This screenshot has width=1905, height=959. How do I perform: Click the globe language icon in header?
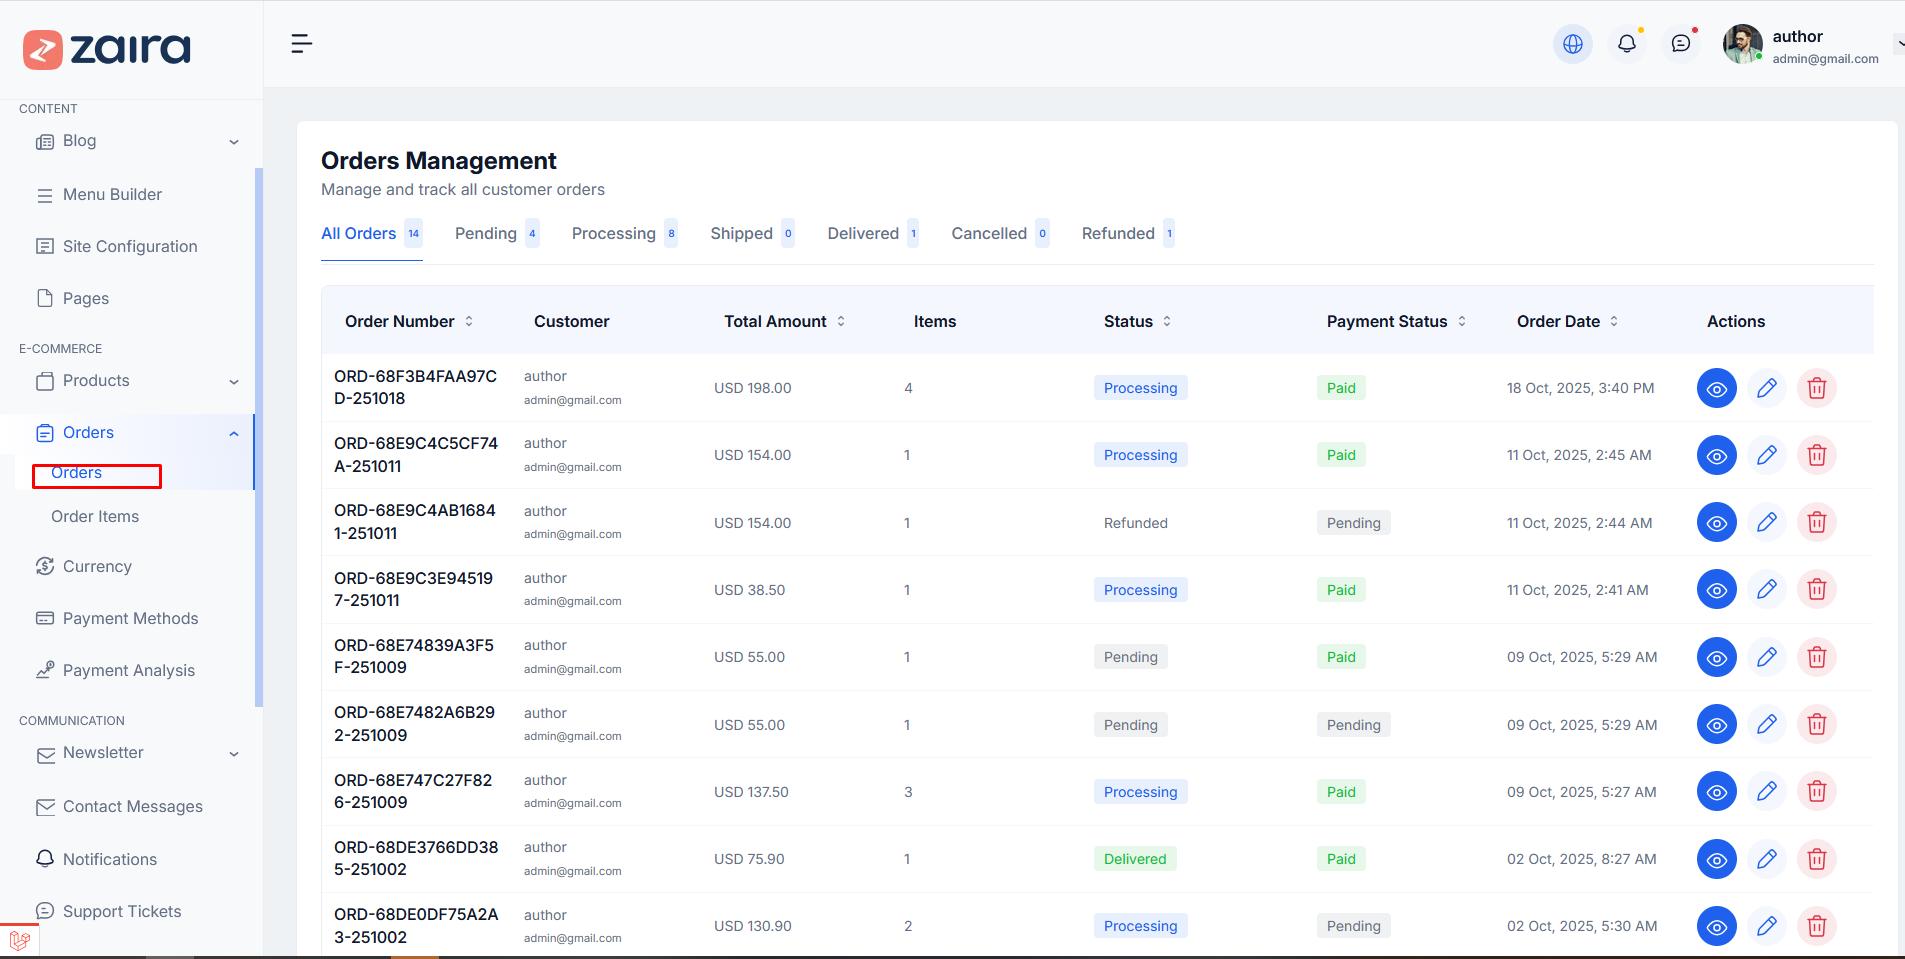click(1572, 44)
